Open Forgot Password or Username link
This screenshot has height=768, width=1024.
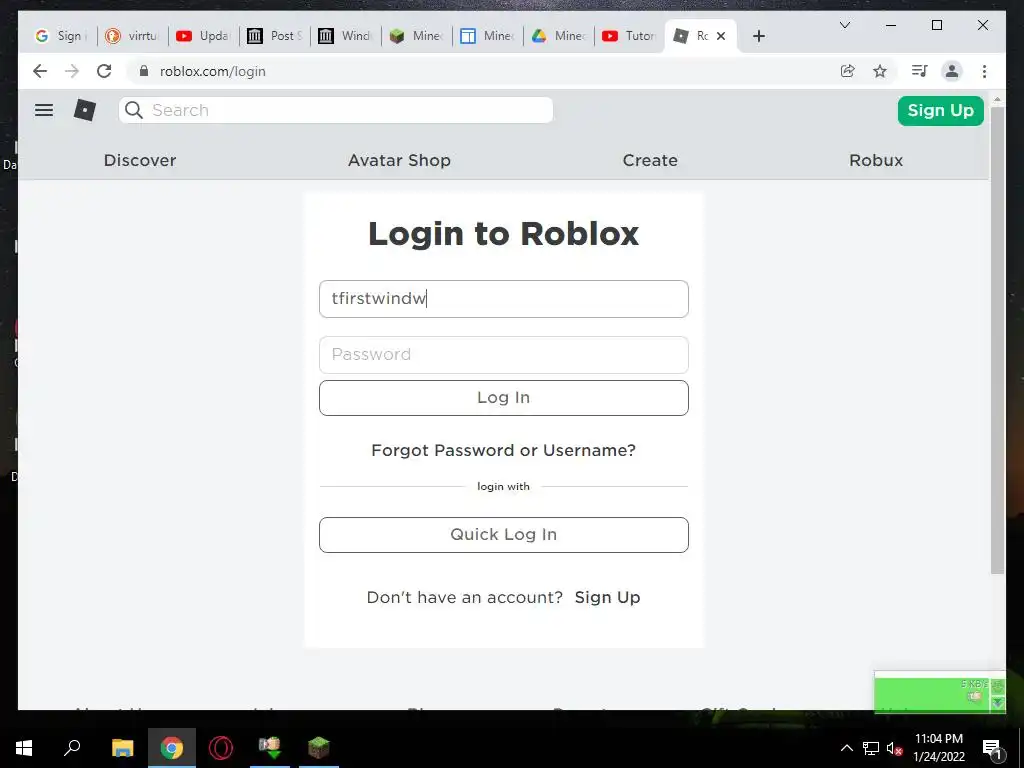click(504, 450)
